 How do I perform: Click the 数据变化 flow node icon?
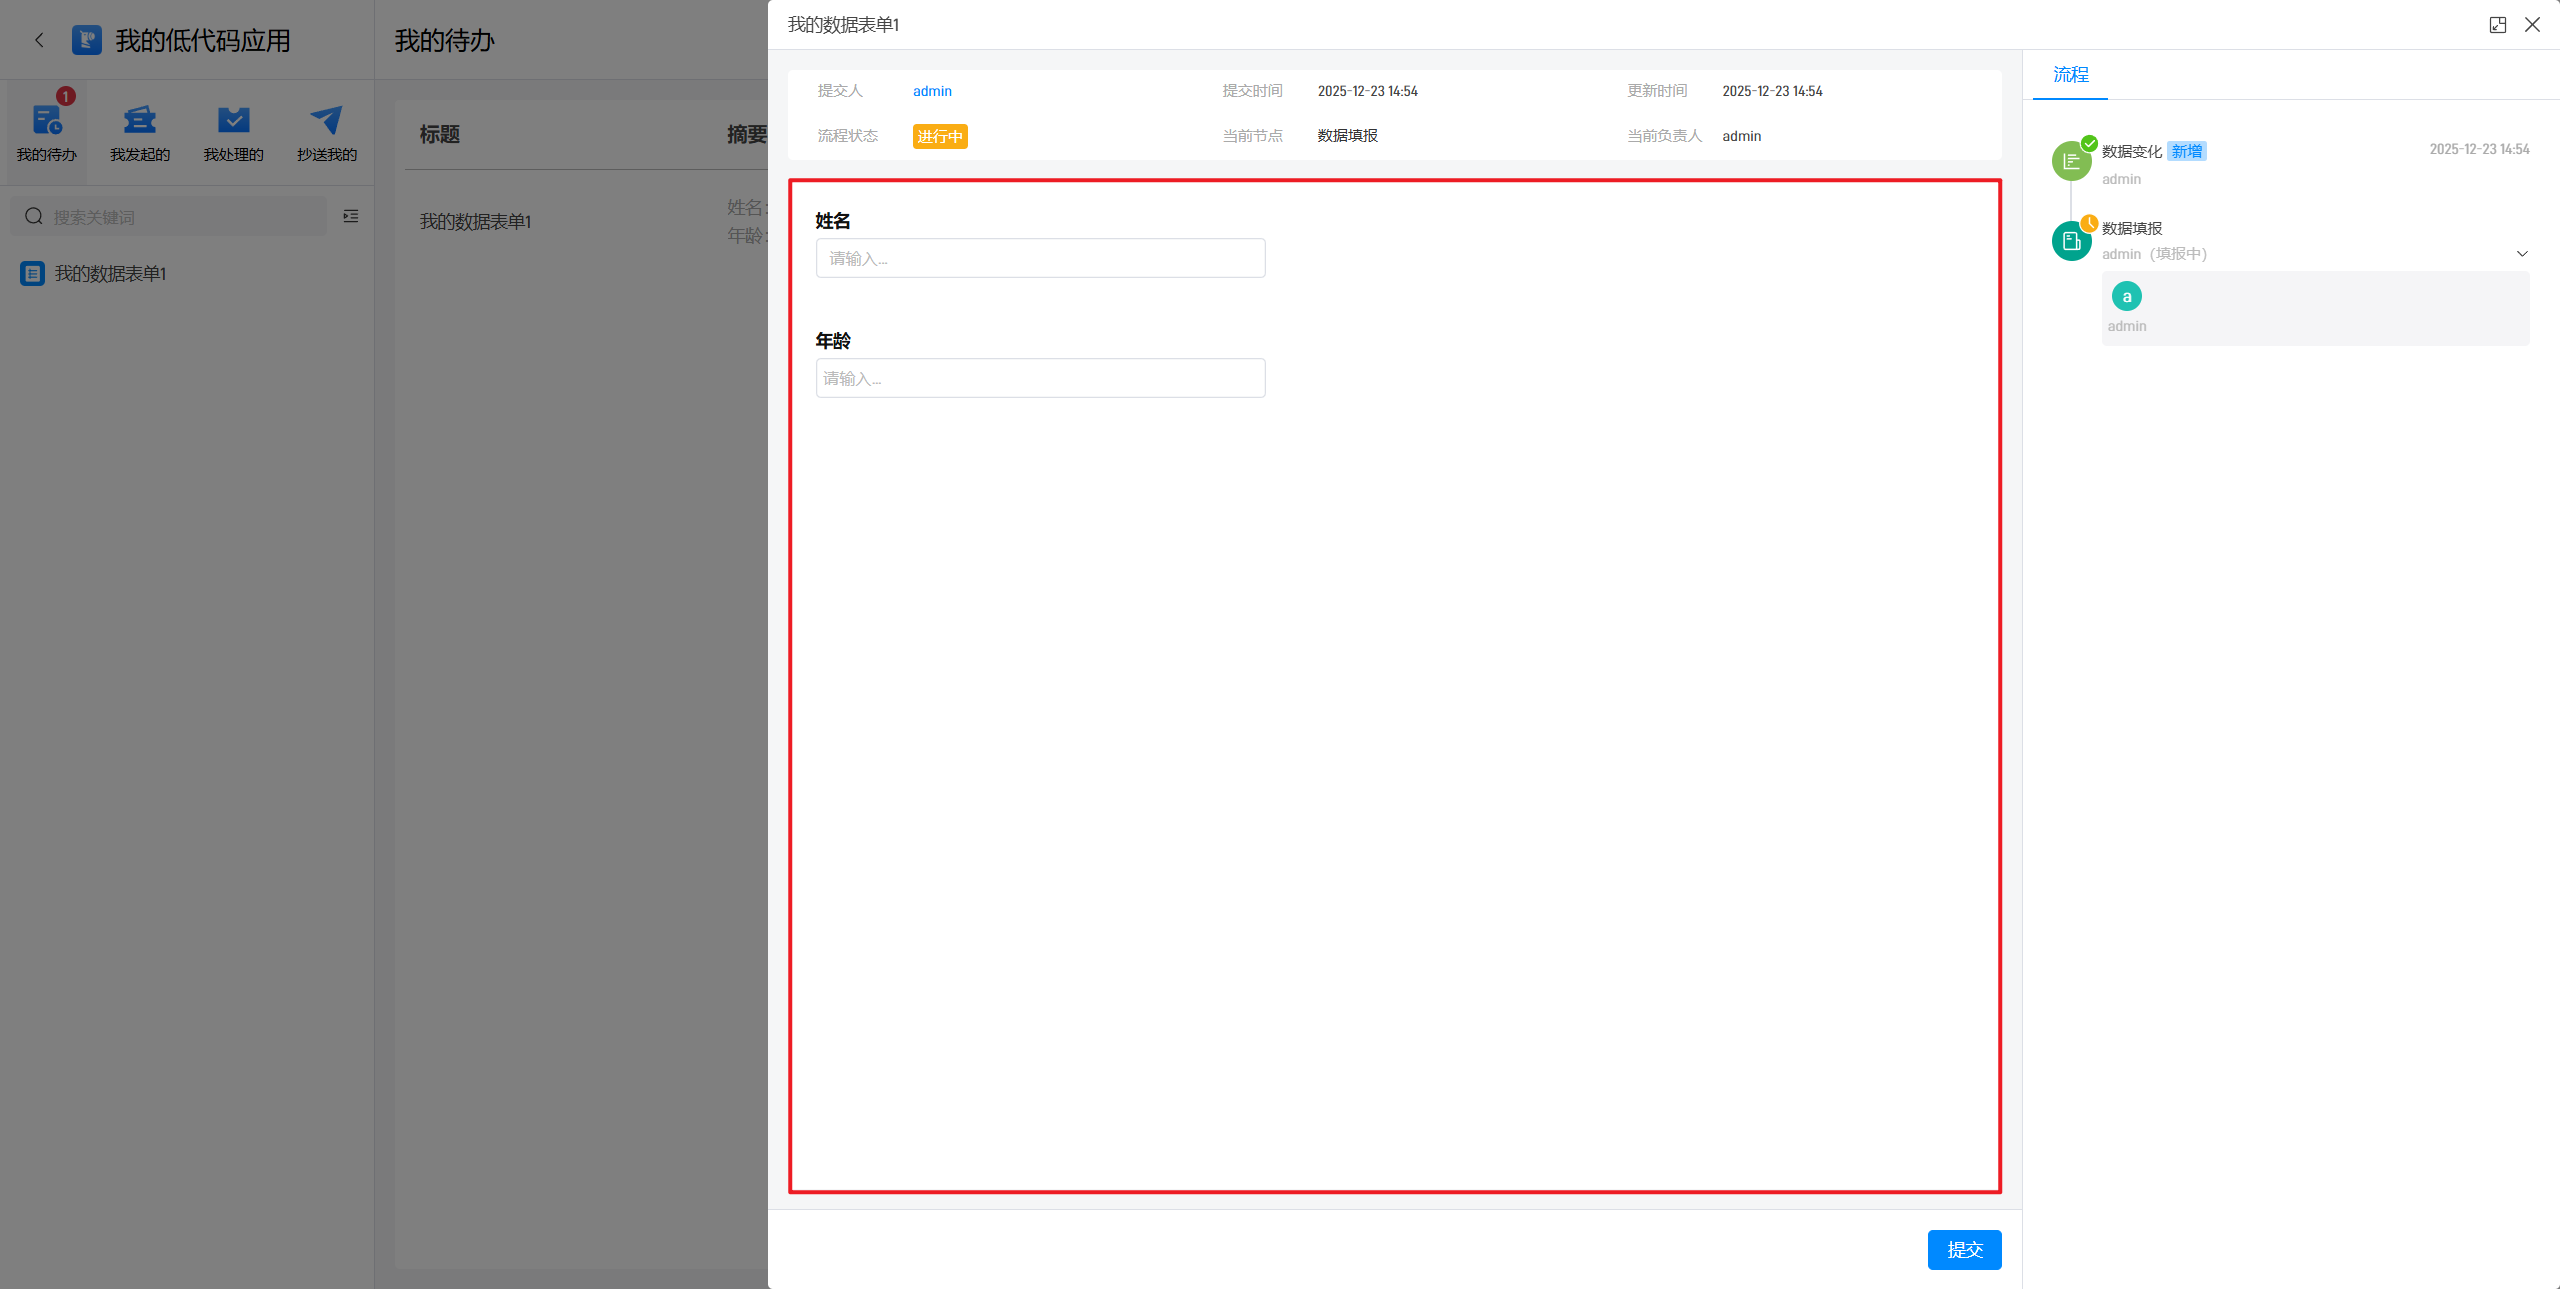tap(2071, 161)
